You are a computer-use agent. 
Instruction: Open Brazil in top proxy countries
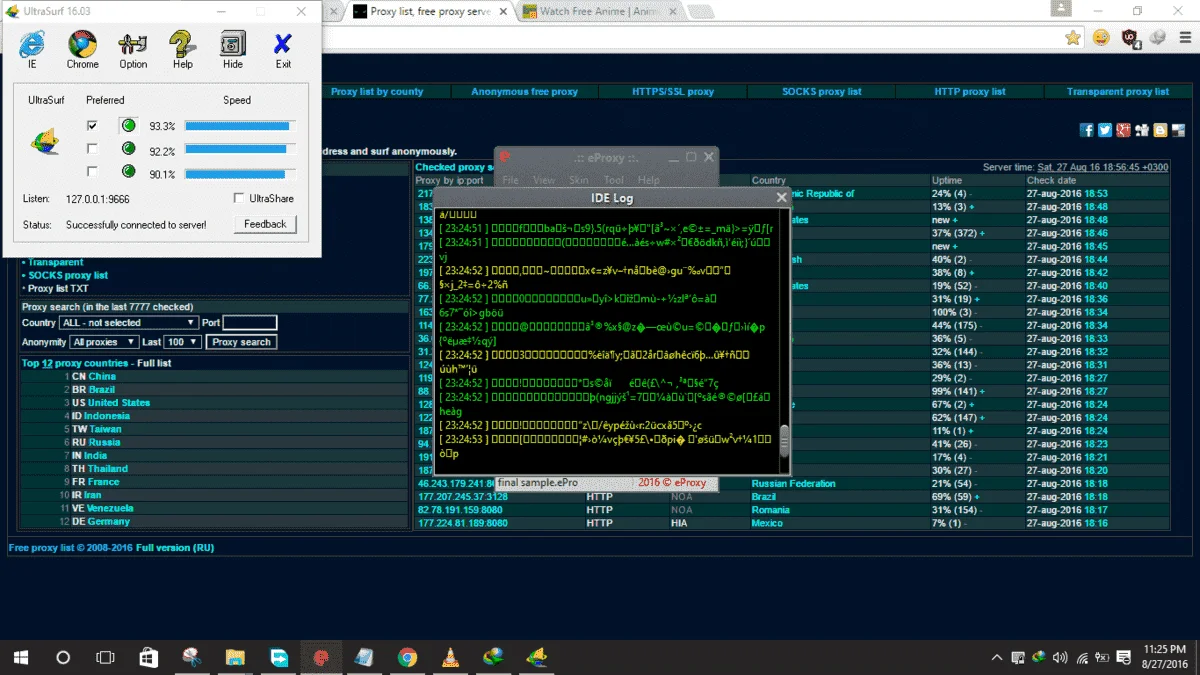click(101, 389)
